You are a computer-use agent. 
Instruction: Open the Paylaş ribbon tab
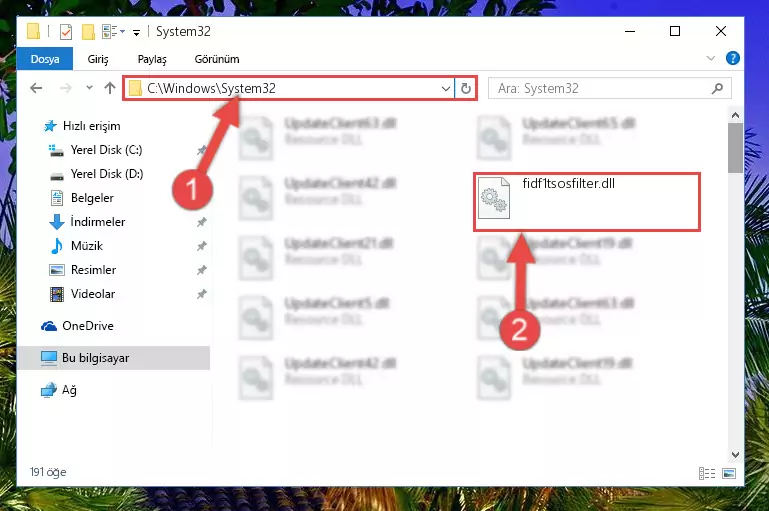pos(152,59)
